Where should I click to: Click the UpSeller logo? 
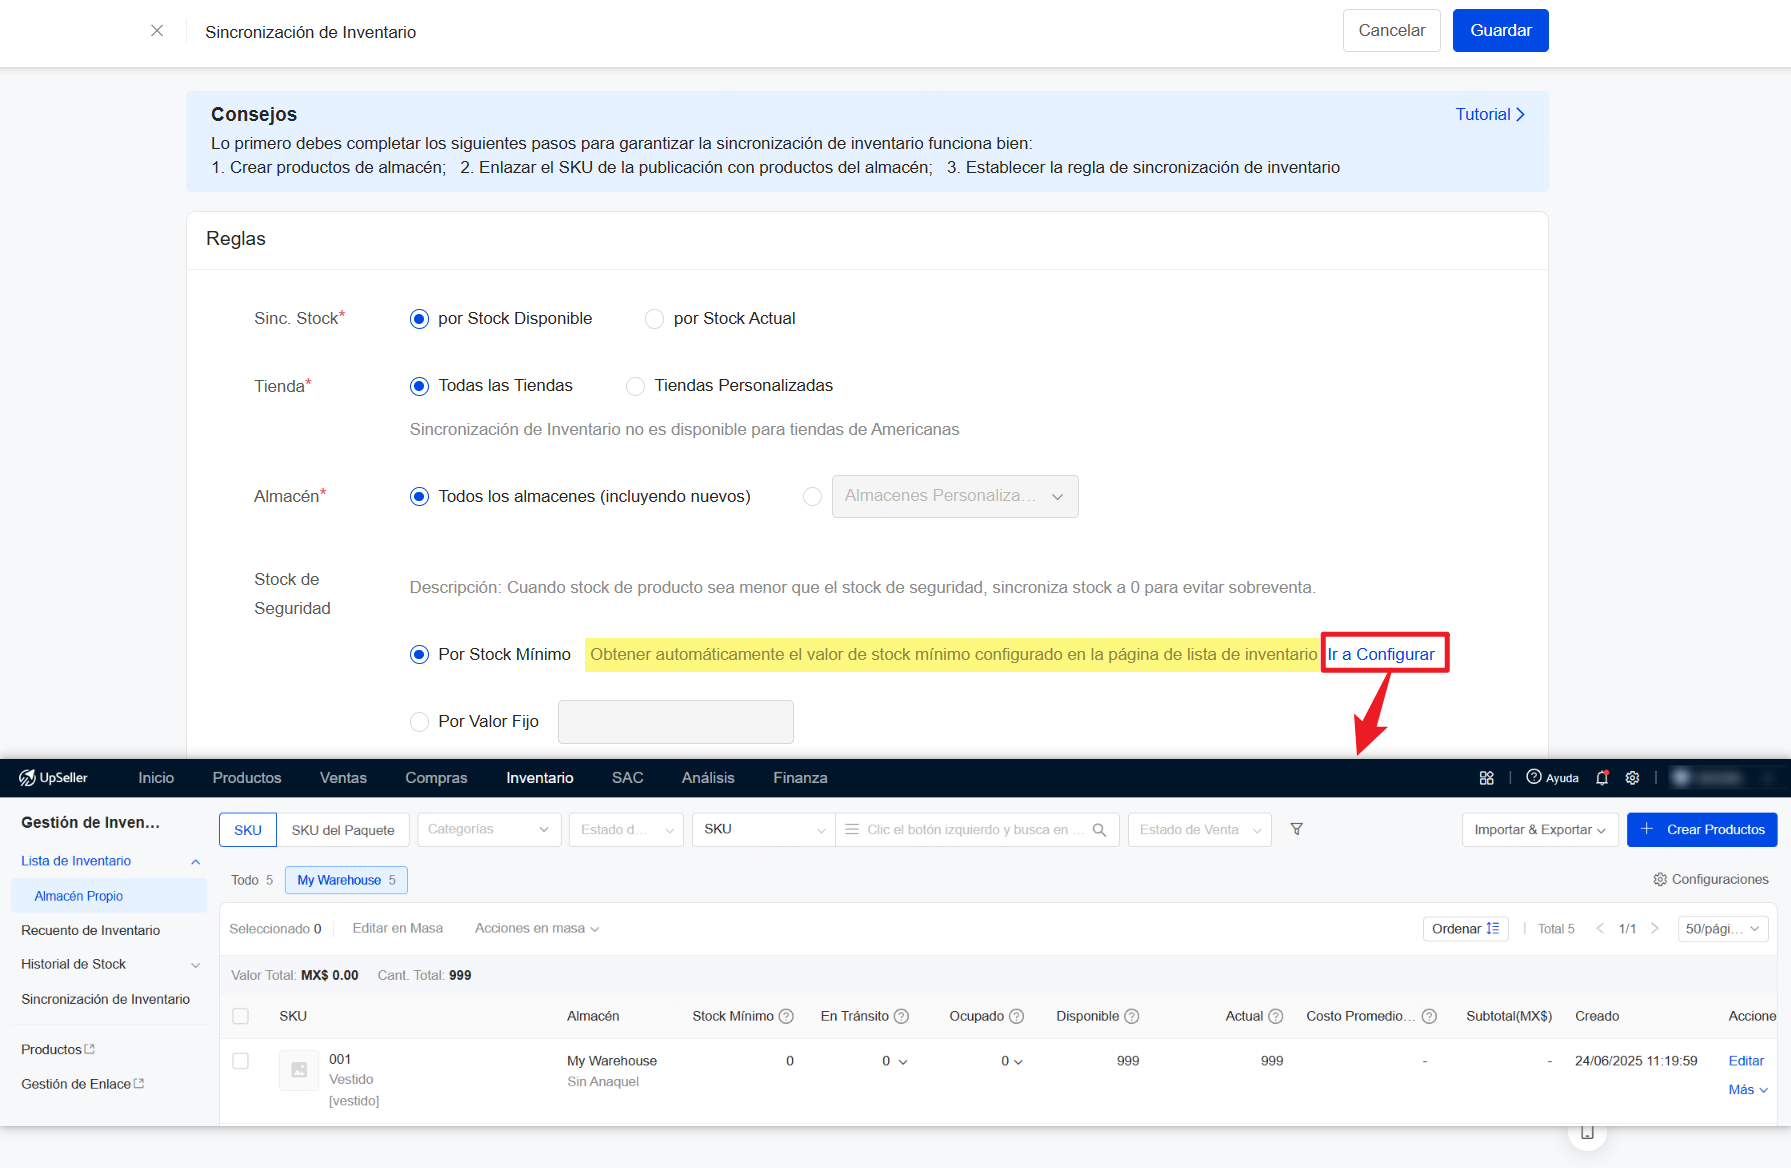[53, 777]
